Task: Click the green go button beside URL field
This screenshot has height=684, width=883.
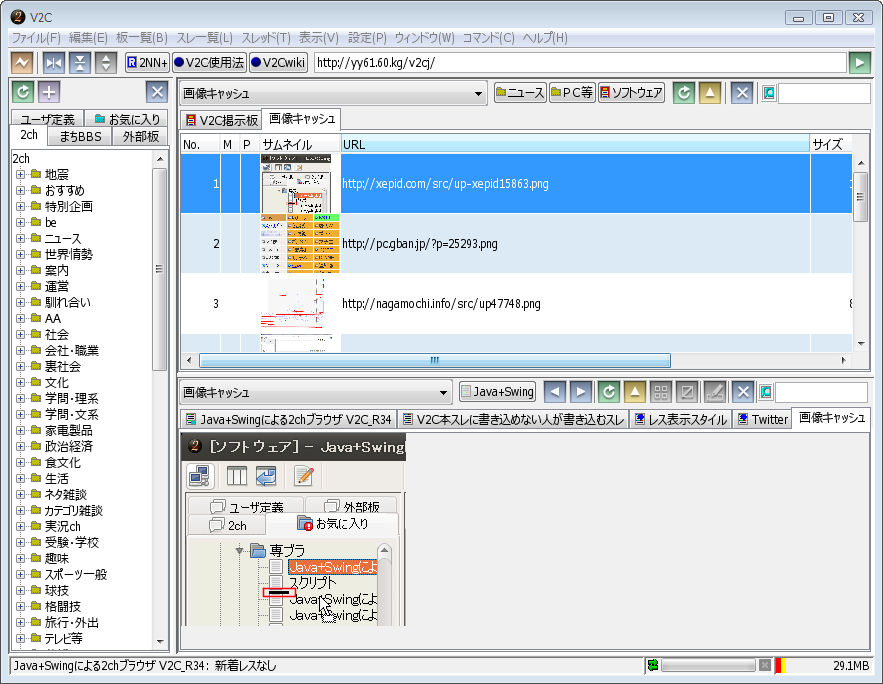Action: click(x=859, y=62)
